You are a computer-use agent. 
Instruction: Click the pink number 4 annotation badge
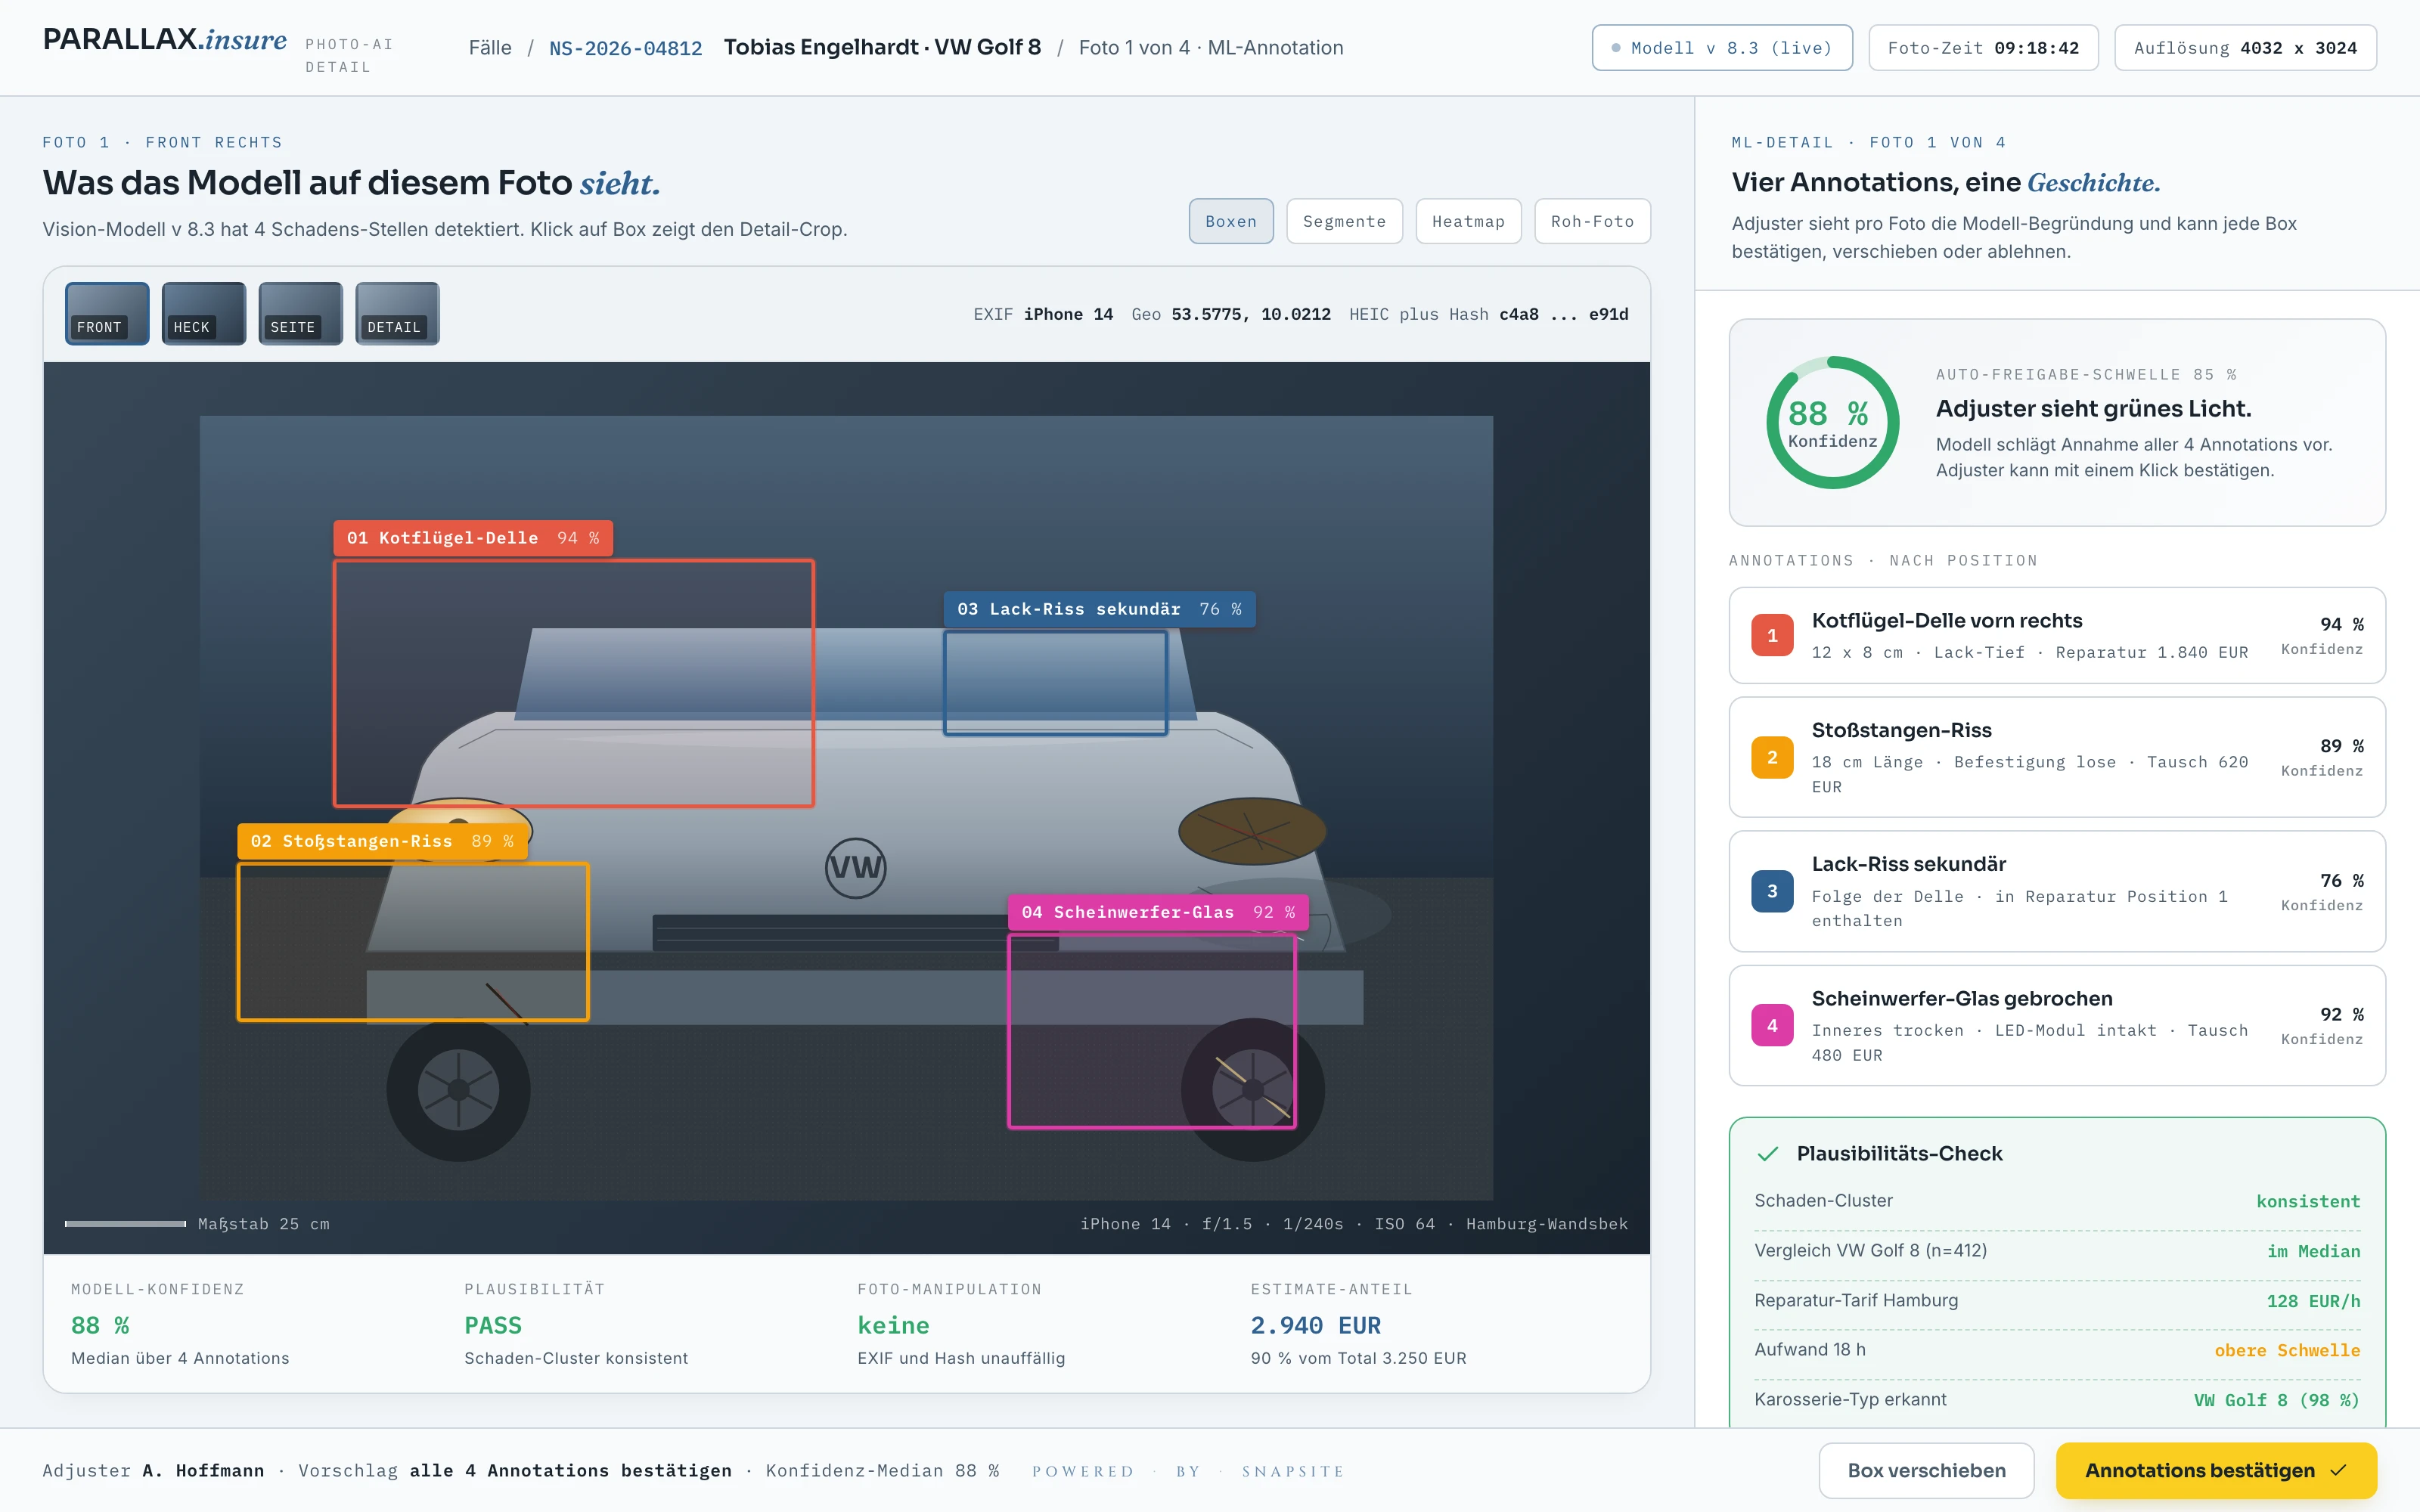(x=1772, y=1025)
